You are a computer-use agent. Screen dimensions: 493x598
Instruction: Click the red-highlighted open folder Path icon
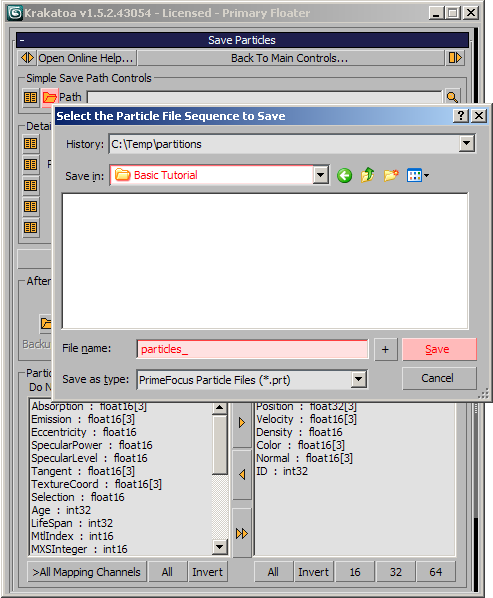pos(50,97)
